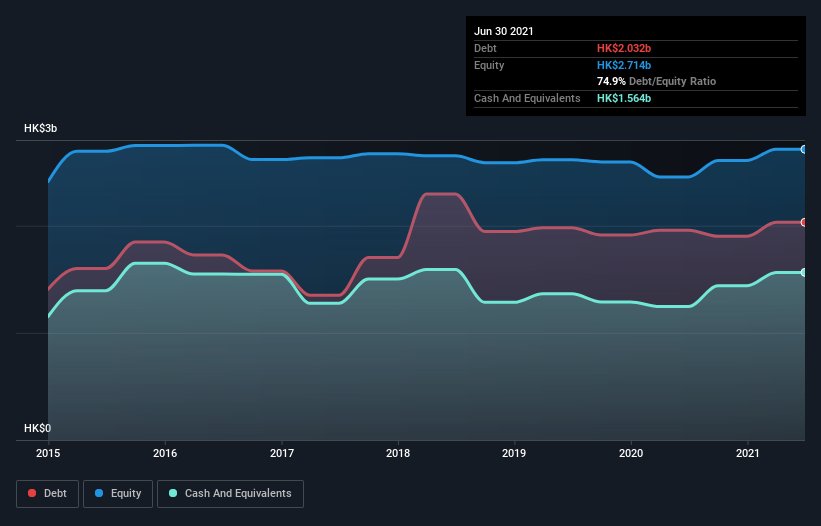Click the Equity label in tooltip
This screenshot has height=526, width=821.
coord(489,65)
